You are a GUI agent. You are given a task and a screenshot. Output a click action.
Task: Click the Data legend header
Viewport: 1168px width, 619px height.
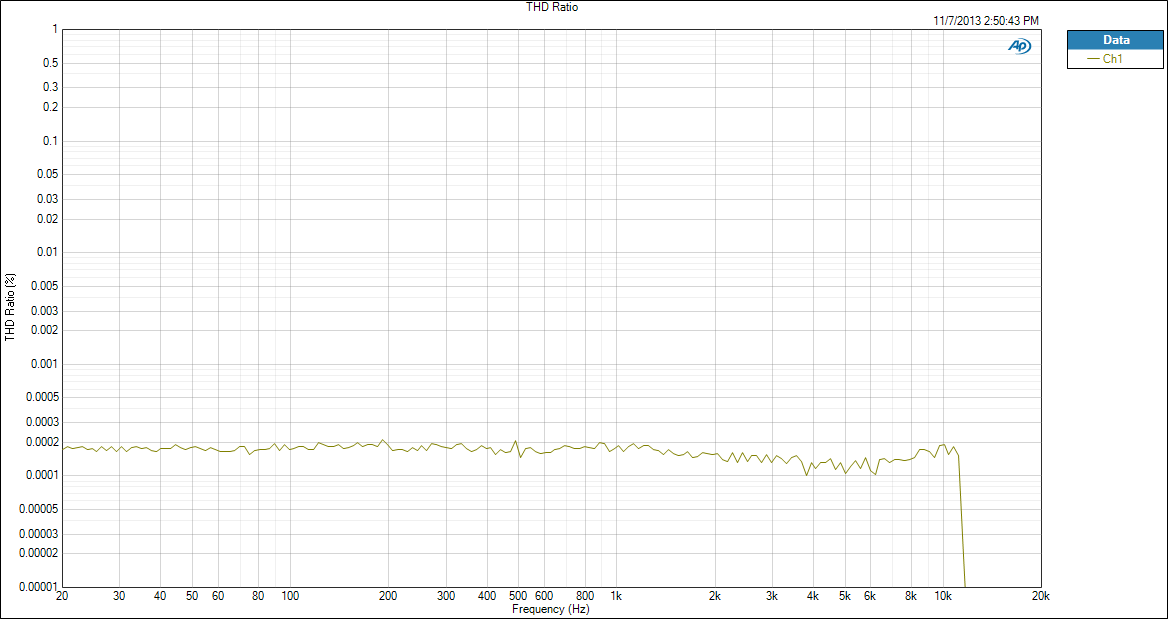pyautogui.click(x=1115, y=40)
